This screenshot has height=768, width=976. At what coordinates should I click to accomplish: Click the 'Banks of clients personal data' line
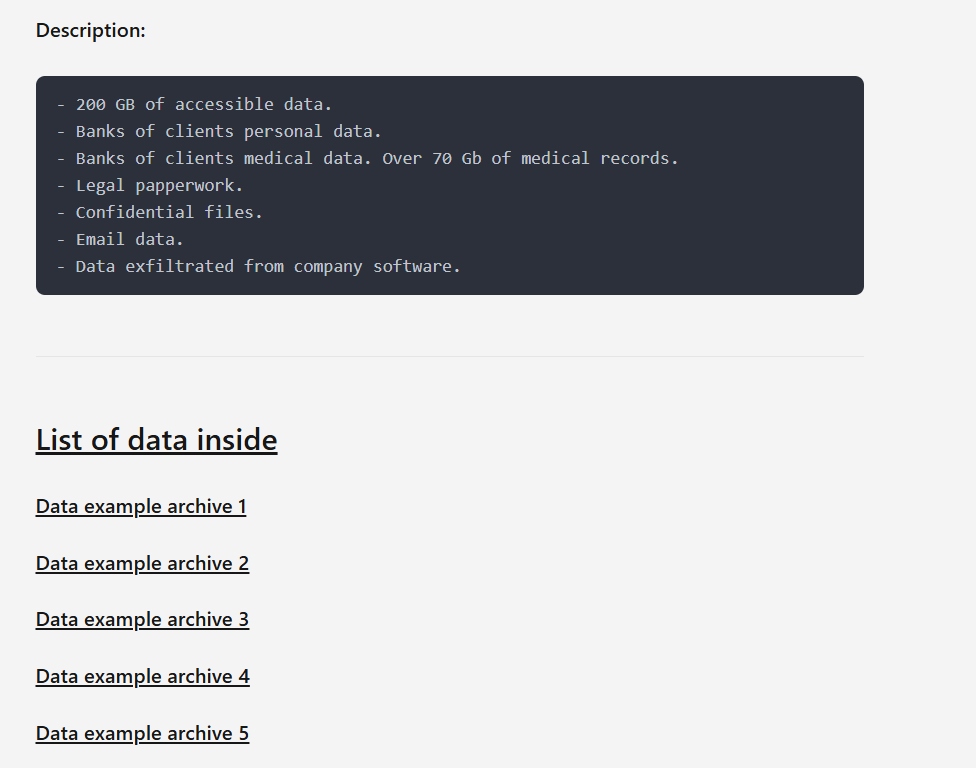pos(228,131)
